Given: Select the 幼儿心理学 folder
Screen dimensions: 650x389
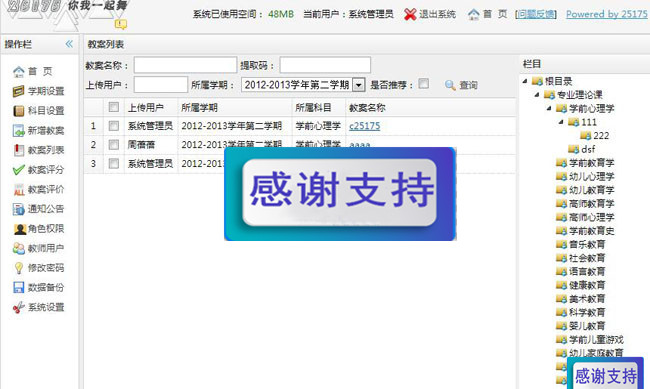Looking at the screenshot, I should [585, 176].
